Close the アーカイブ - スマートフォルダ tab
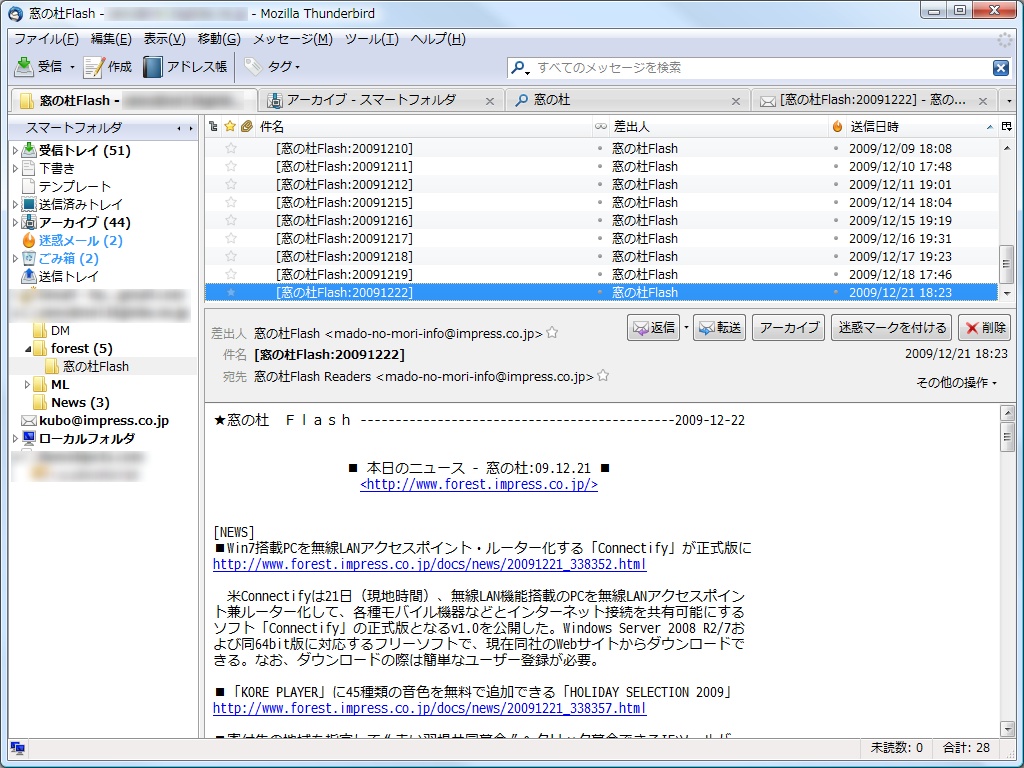This screenshot has width=1024, height=768. coord(490,101)
